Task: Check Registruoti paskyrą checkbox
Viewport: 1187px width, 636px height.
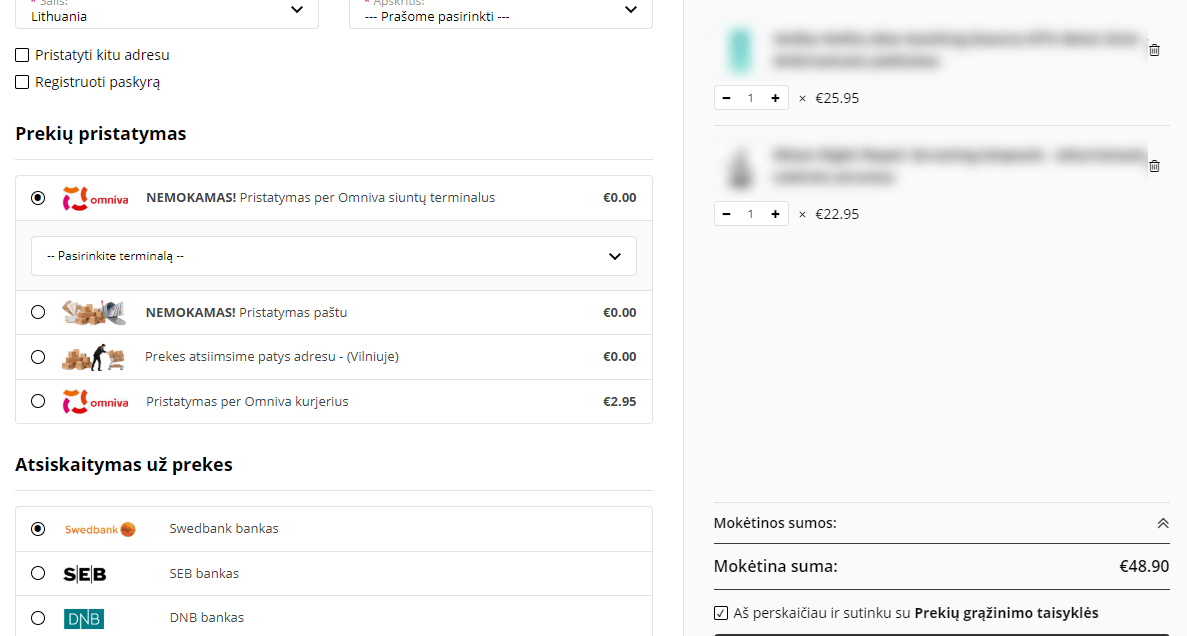Action: (x=22, y=82)
